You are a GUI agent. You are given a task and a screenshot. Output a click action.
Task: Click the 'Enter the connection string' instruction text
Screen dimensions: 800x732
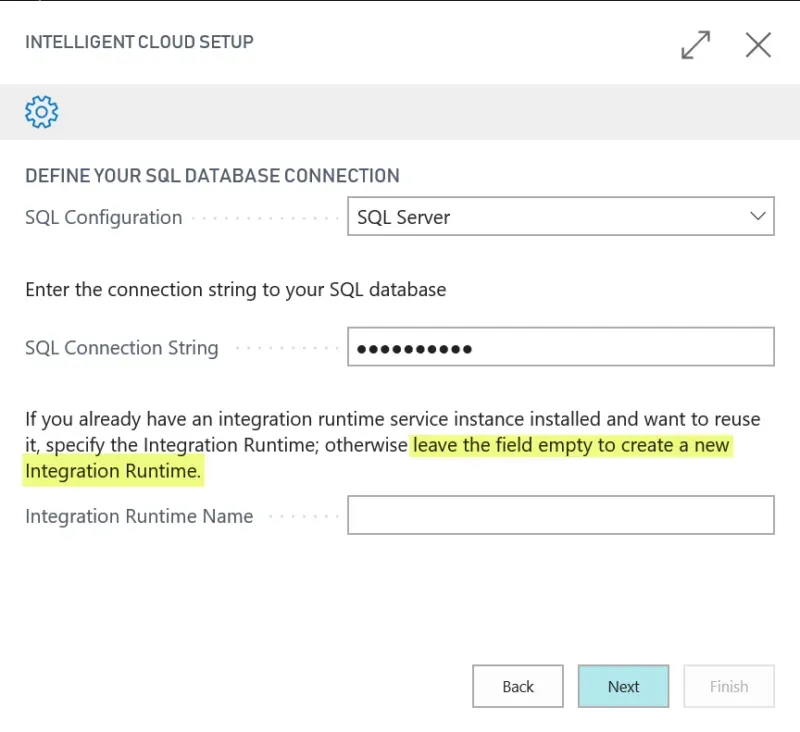235,290
